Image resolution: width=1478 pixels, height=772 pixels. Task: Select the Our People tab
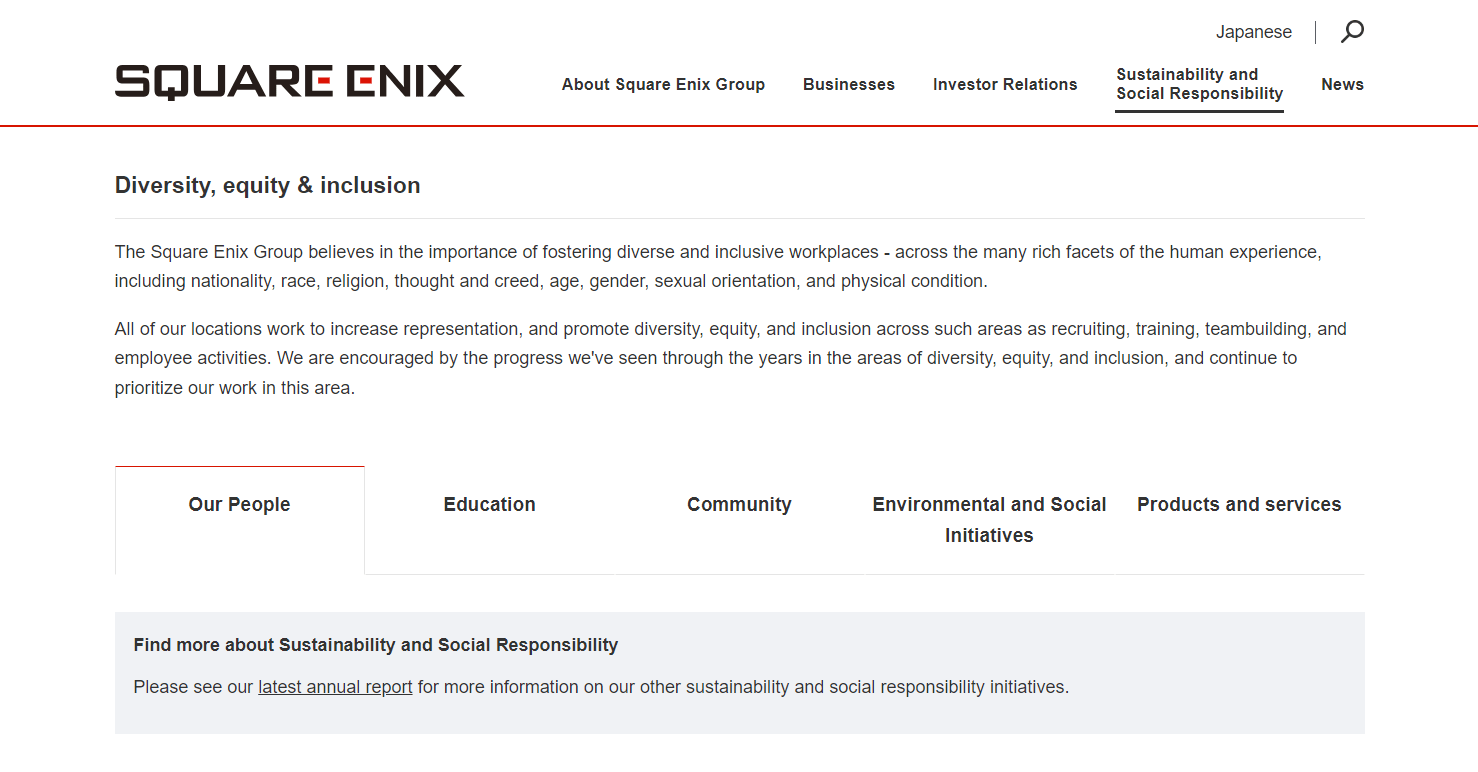pyautogui.click(x=239, y=505)
